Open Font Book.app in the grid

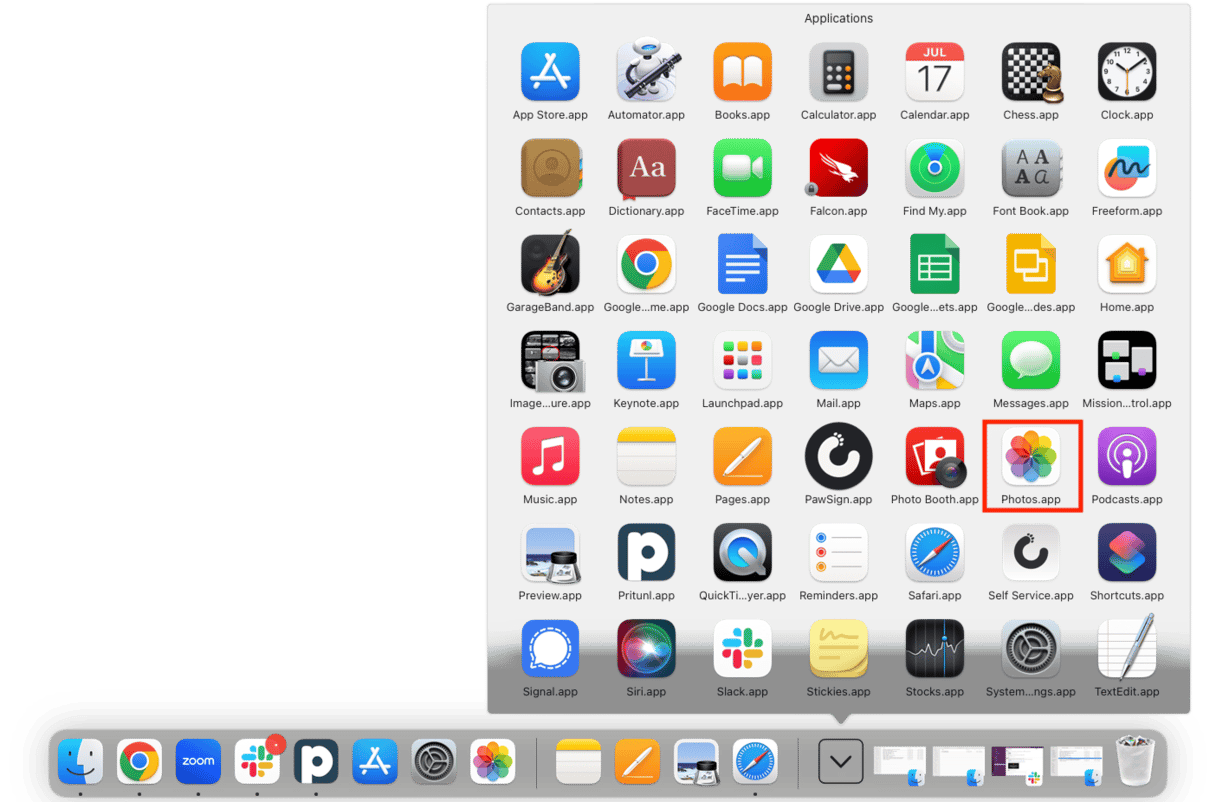point(1031,168)
